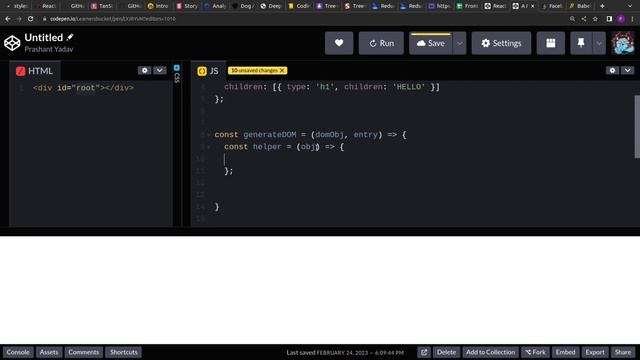Viewport: 640px width, 360px height.
Task: Click the browser zoom magnifier icon
Action: coord(572,19)
